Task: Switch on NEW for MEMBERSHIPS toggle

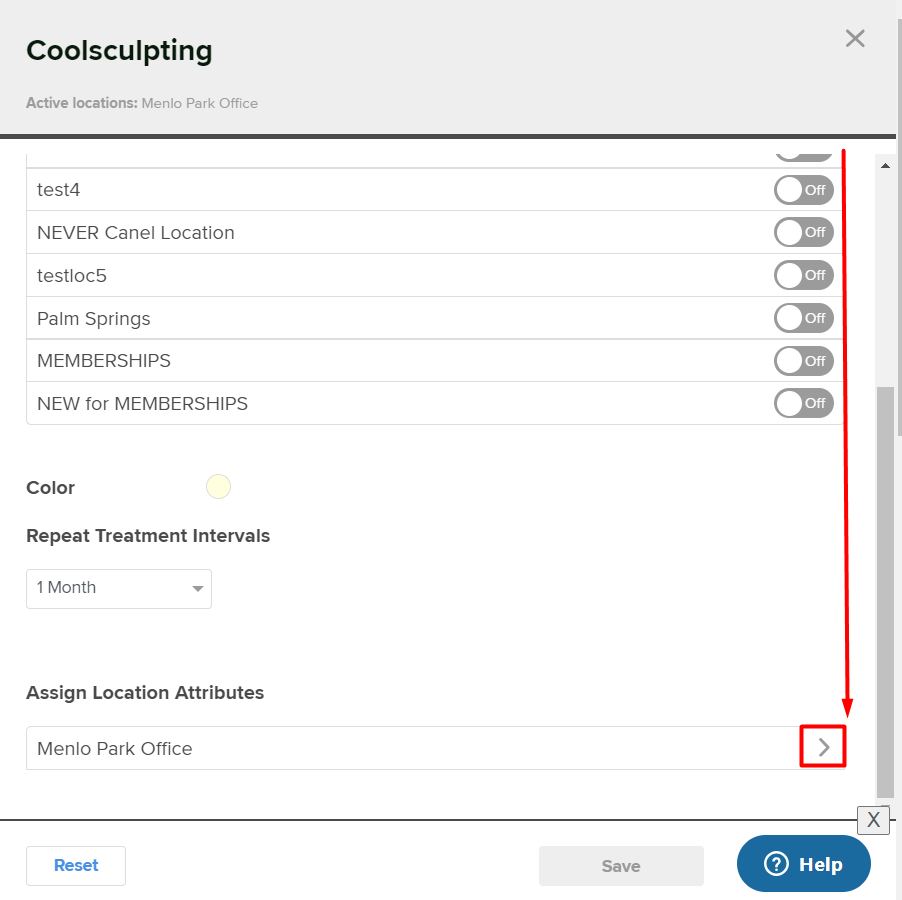Action: coord(803,403)
